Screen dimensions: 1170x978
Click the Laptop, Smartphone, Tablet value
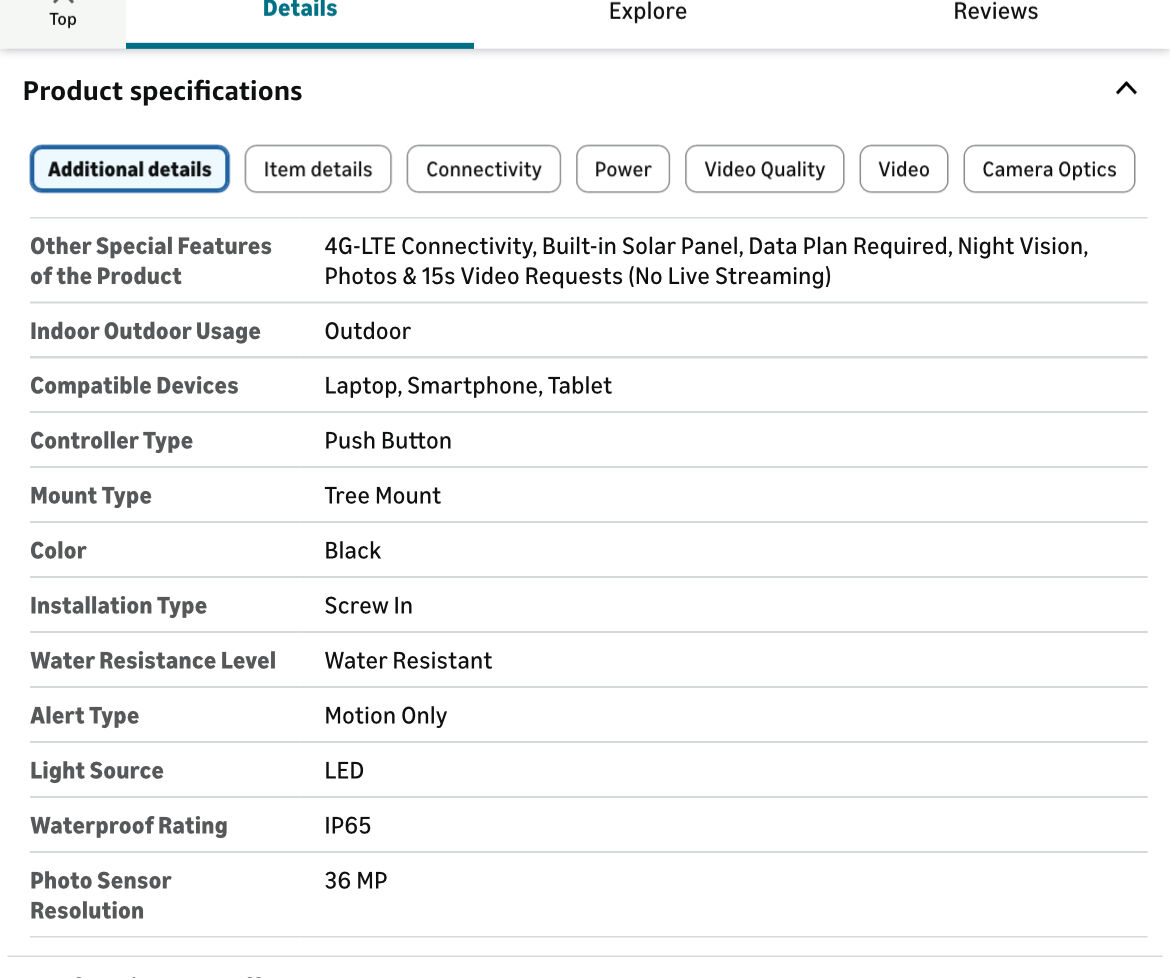pyautogui.click(x=468, y=386)
